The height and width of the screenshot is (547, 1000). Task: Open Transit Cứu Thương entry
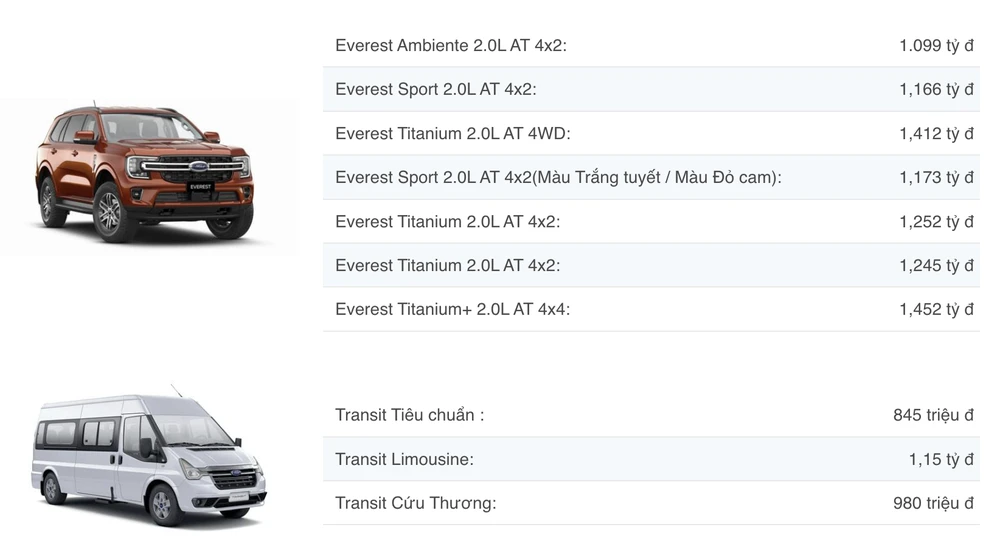(x=416, y=503)
